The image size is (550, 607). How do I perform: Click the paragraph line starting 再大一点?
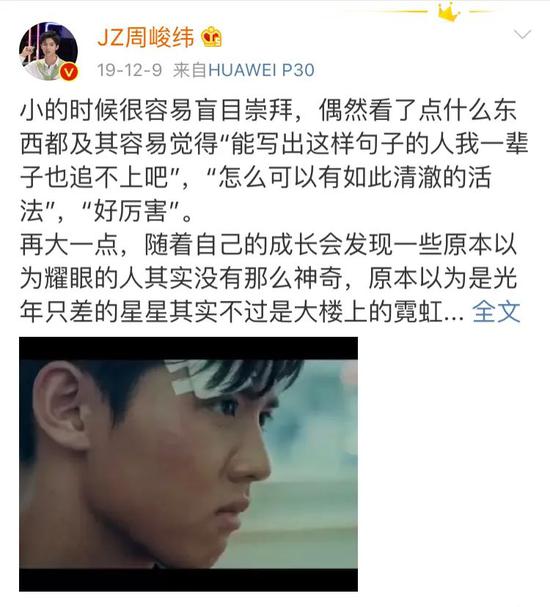pyautogui.click(x=268, y=245)
